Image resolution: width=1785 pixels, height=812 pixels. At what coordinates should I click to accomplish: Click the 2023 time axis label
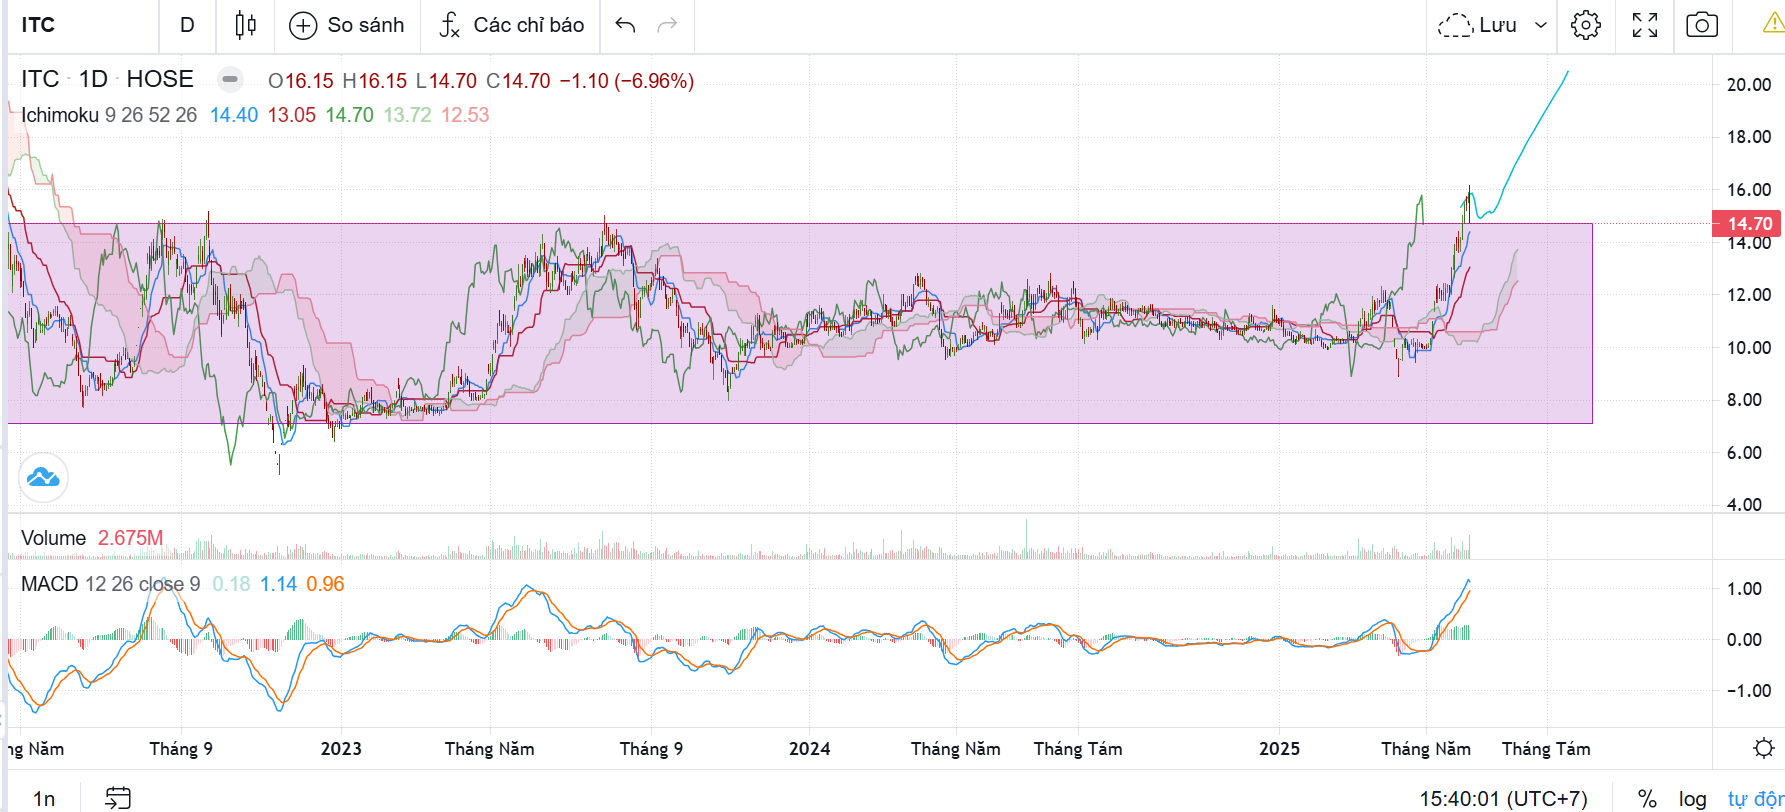pos(341,749)
